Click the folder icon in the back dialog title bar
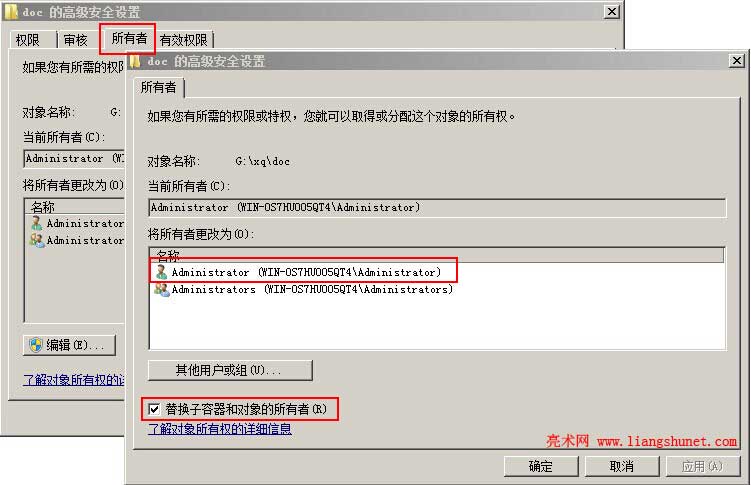This screenshot has height=485, width=751. pos(11,11)
